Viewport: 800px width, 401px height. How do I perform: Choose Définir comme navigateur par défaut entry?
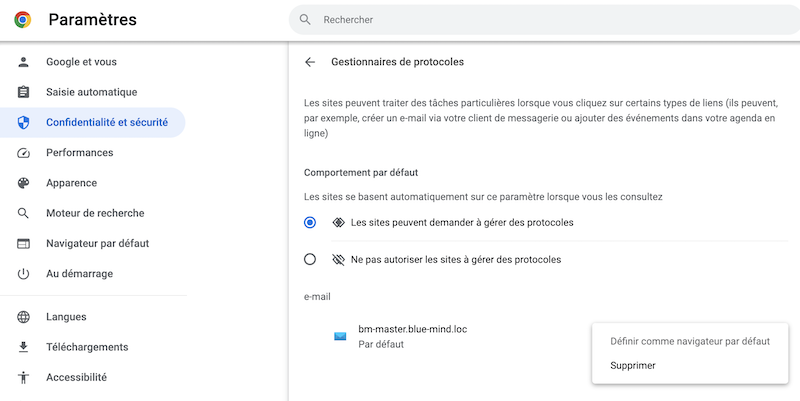690,341
